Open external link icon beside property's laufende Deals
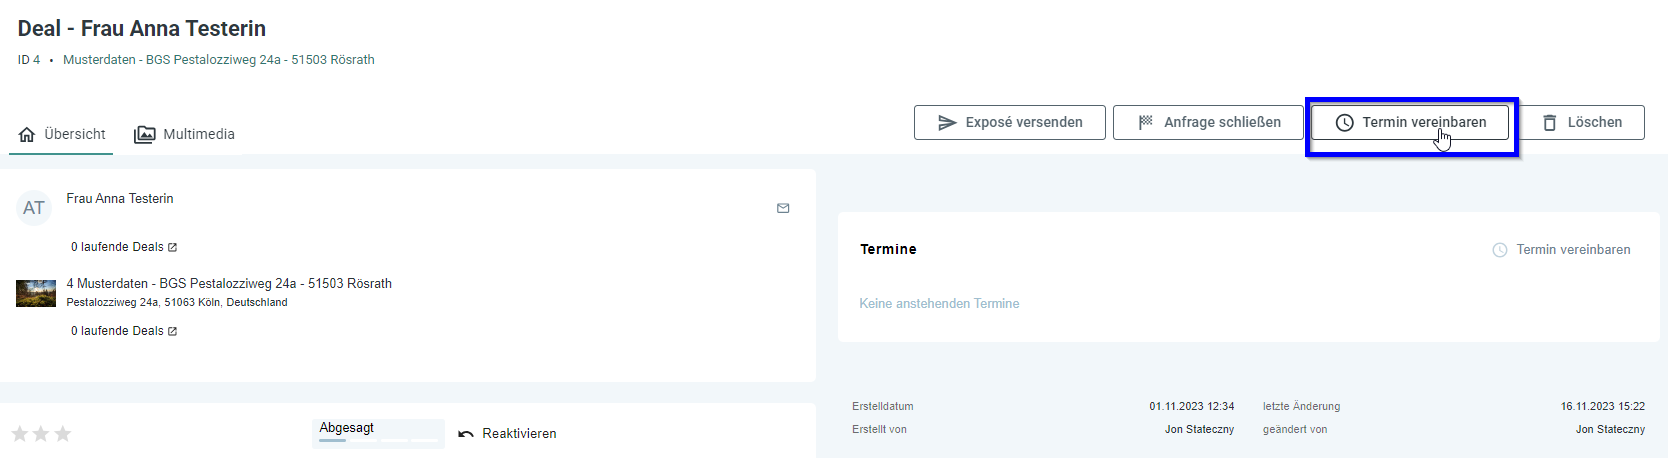Screen dimensions: 1668x458 (x=172, y=331)
